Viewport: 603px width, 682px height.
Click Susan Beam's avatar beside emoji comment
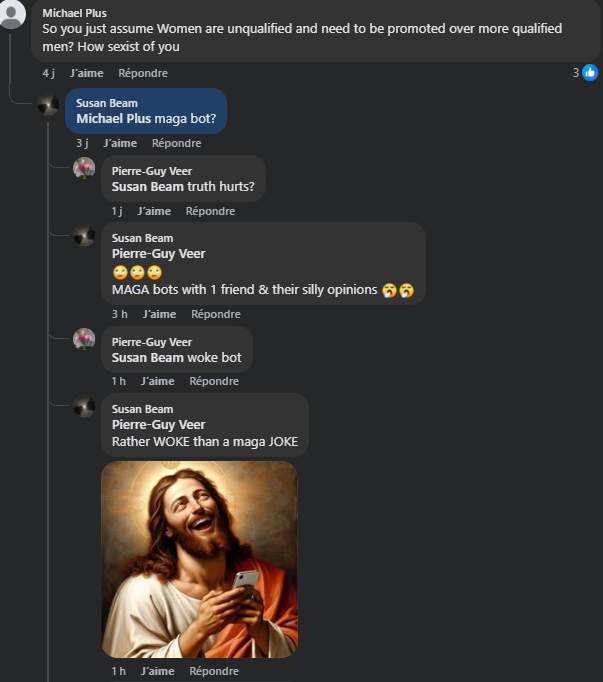[84, 236]
